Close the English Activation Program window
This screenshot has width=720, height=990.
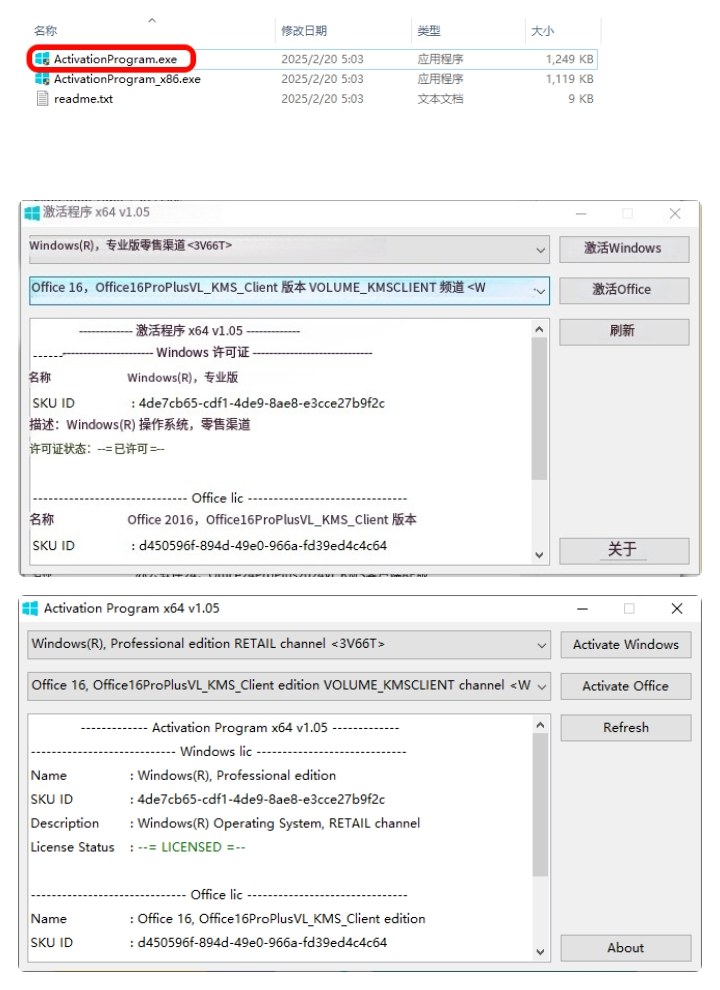tap(677, 608)
